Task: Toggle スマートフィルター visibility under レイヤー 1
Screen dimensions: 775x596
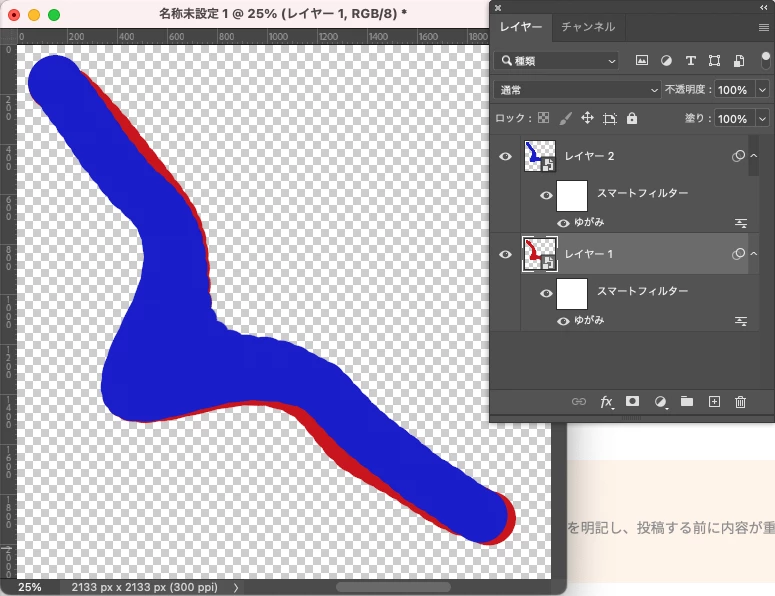Action: click(x=546, y=294)
